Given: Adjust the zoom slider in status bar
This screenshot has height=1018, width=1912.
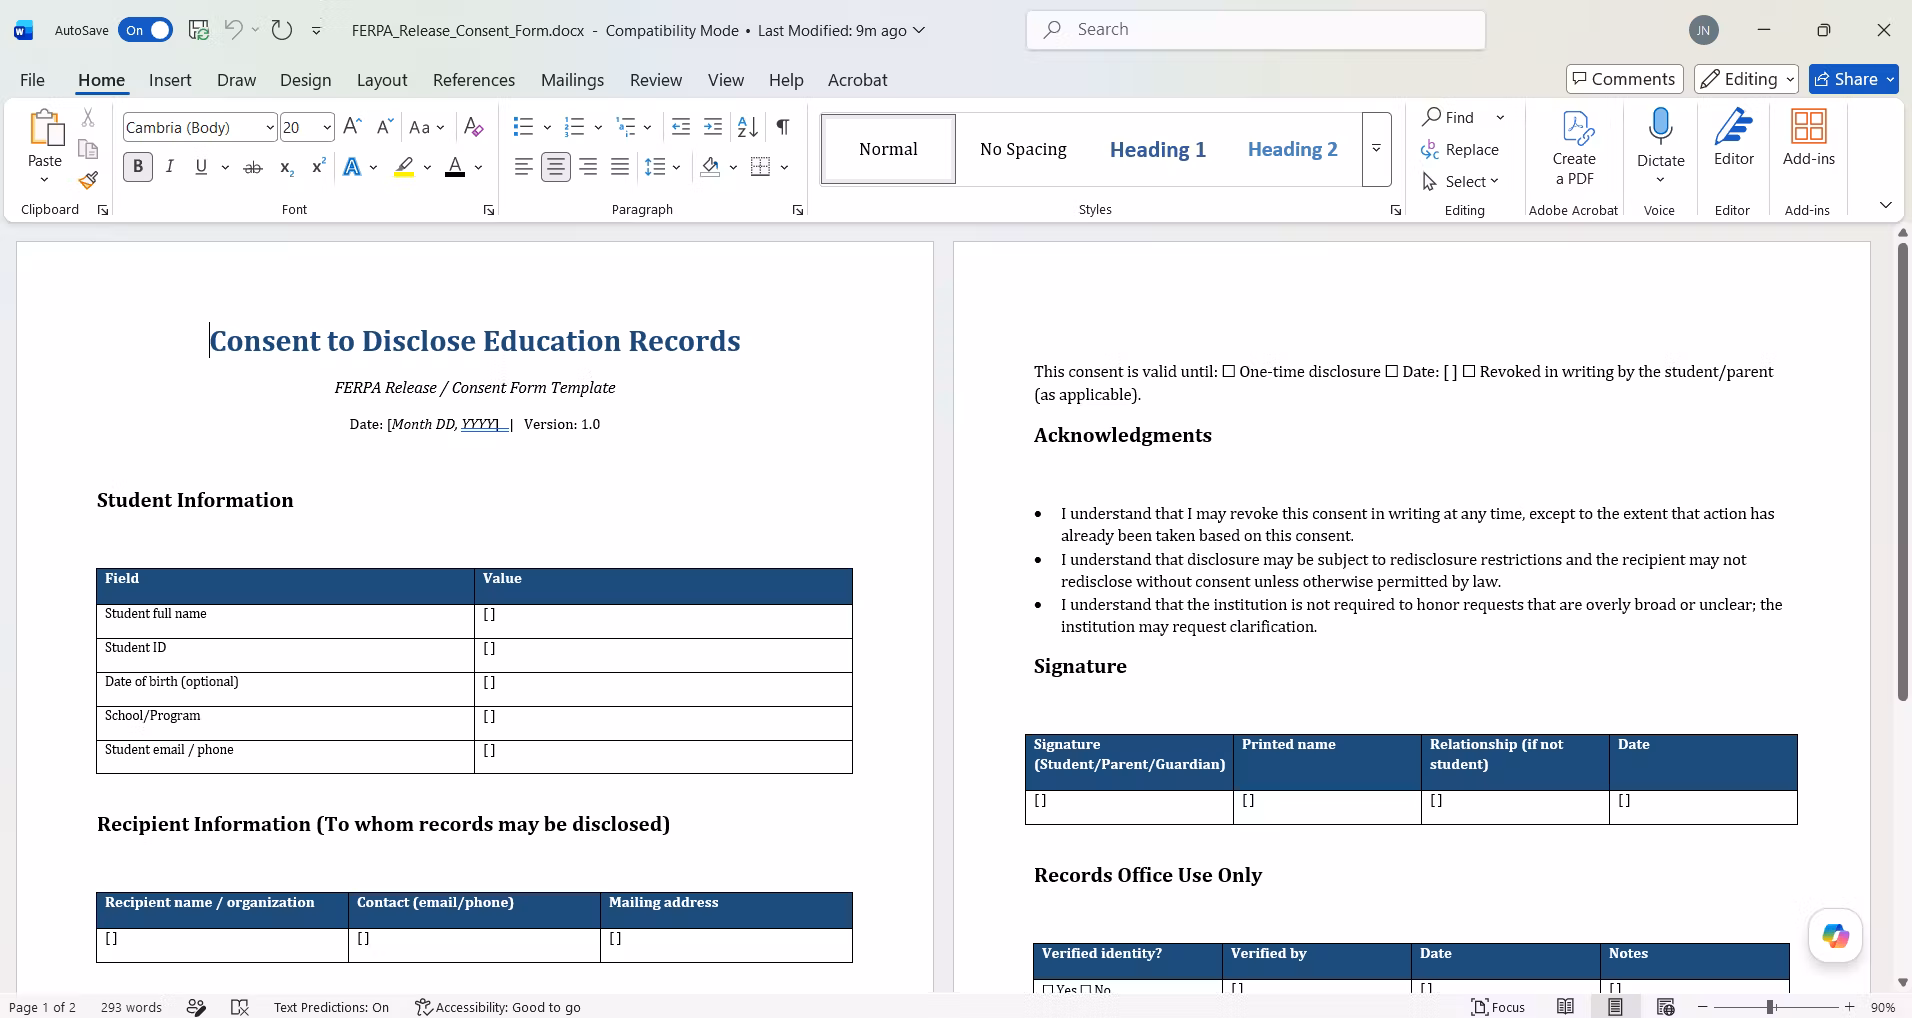Looking at the screenshot, I should pos(1771,1007).
